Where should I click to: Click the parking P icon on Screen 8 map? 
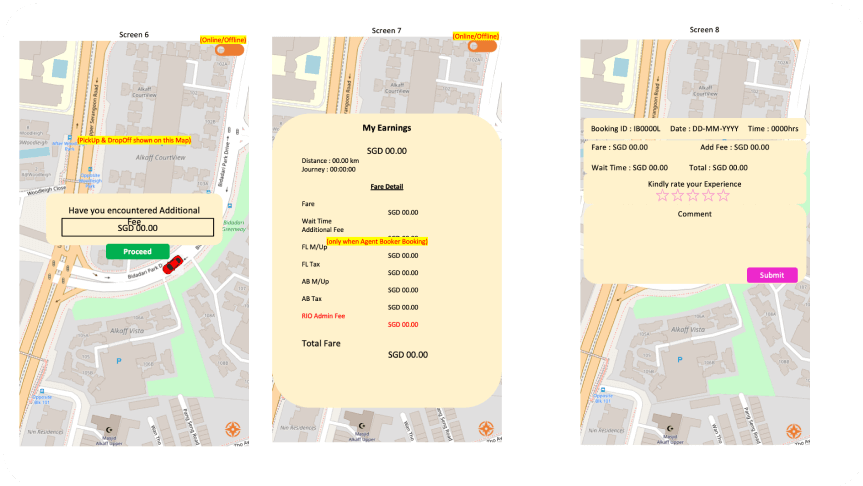[x=680, y=361]
